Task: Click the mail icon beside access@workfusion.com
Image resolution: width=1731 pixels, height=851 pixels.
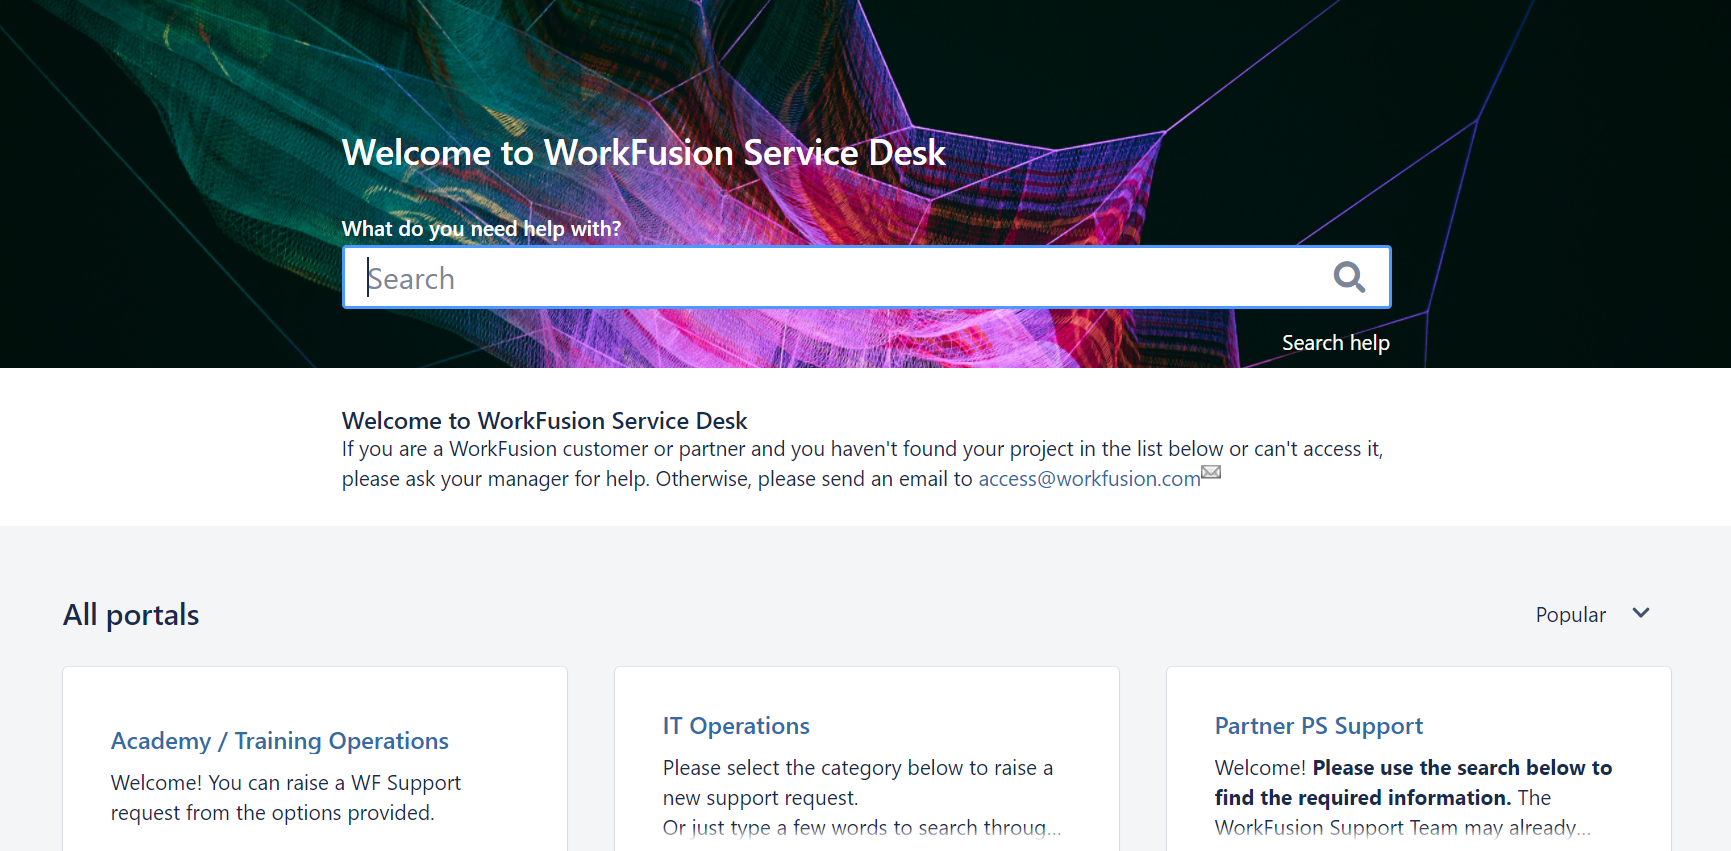Action: coord(1211,472)
